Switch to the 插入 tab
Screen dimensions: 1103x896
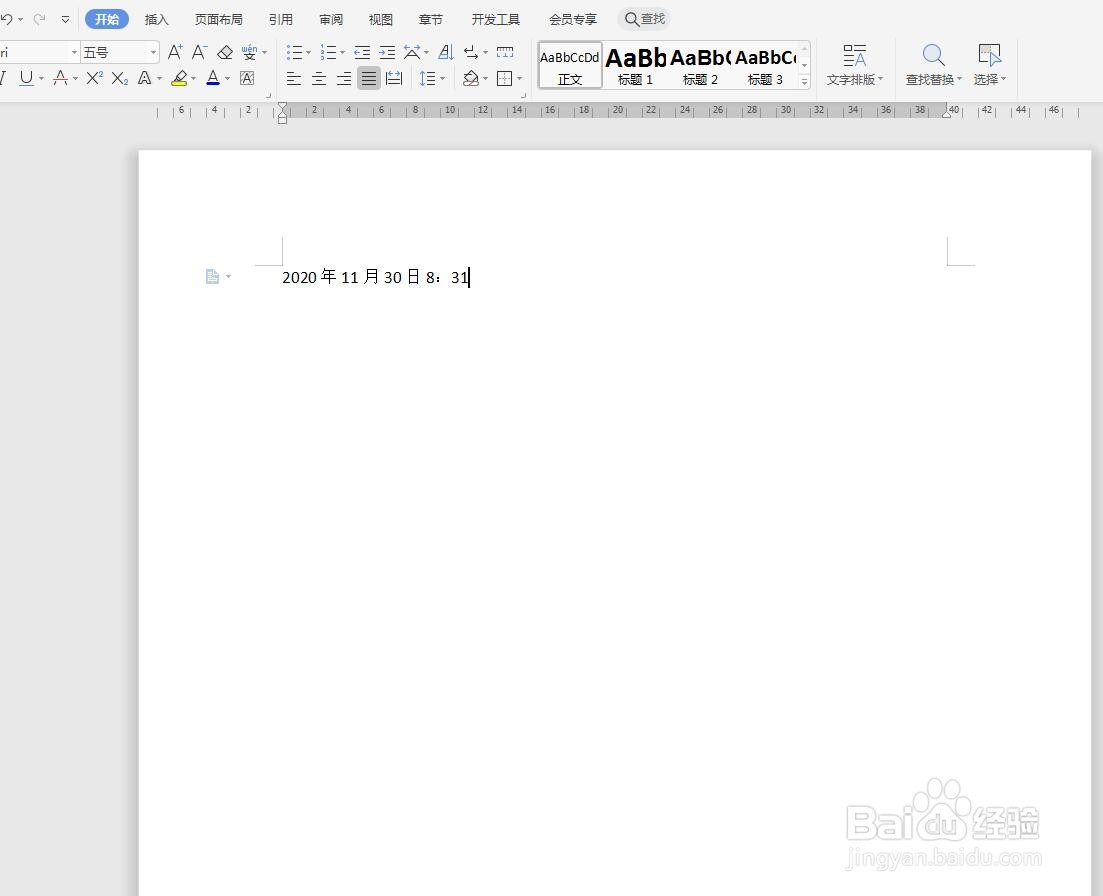(x=156, y=19)
